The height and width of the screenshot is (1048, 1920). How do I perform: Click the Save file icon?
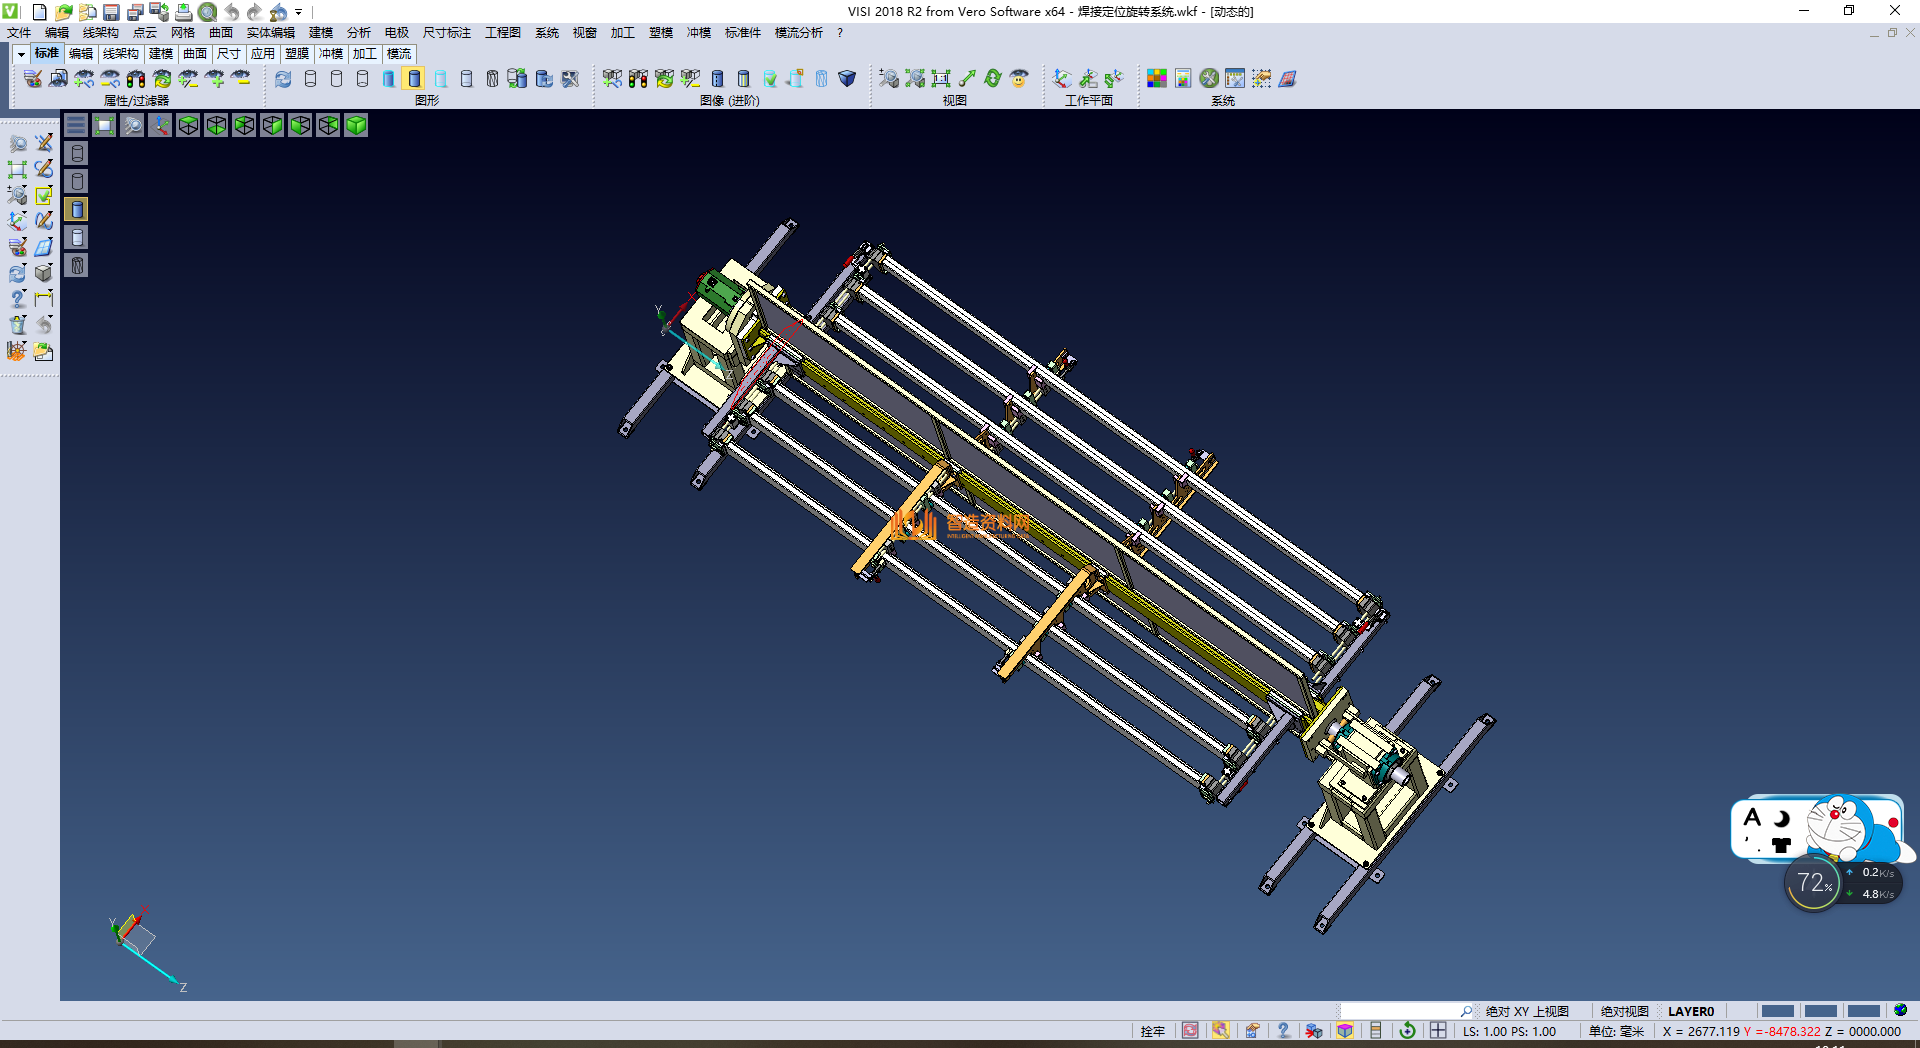(x=111, y=12)
